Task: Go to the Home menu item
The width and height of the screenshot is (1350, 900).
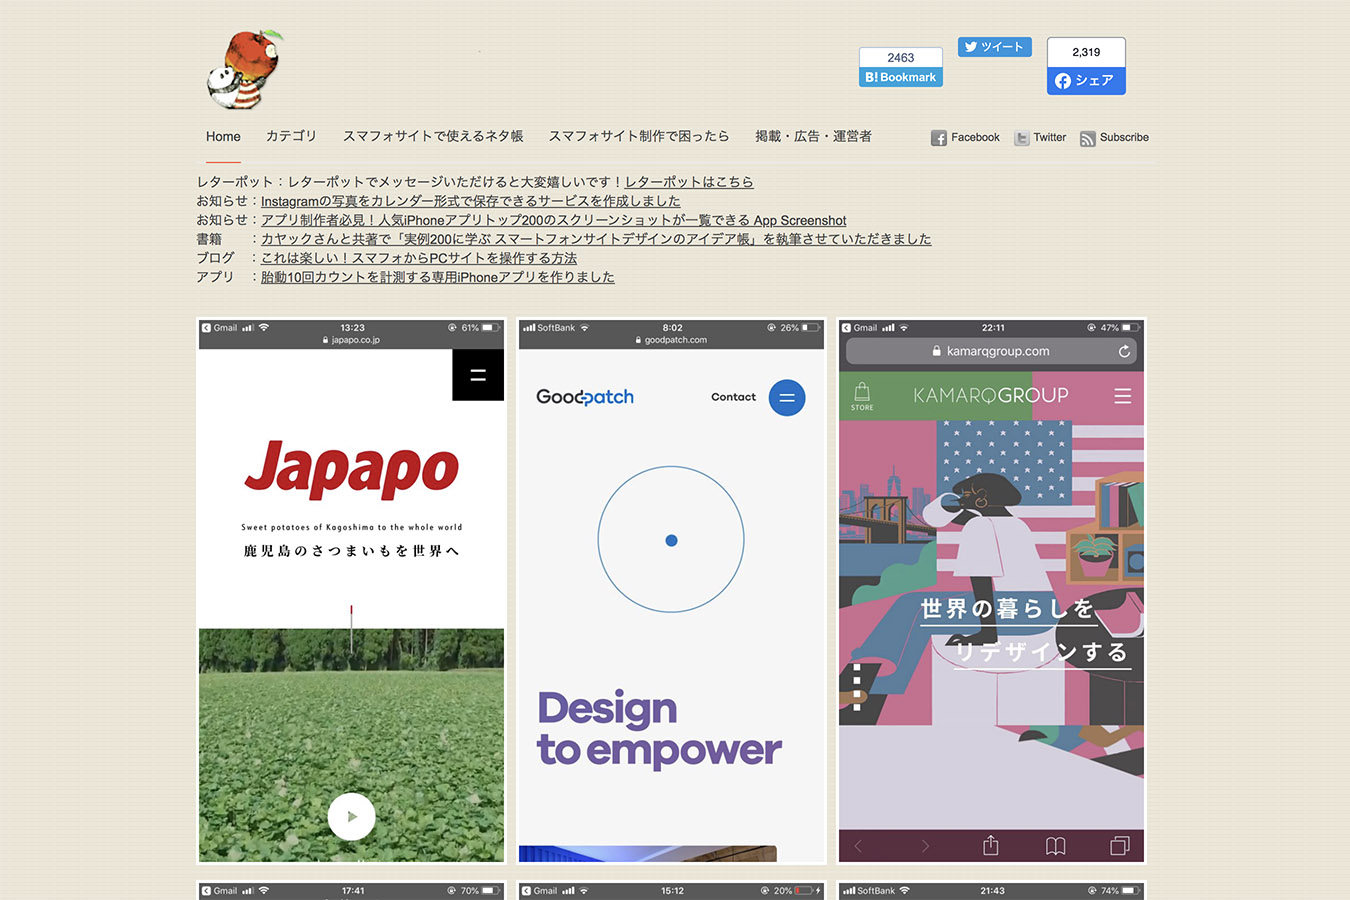Action: (x=223, y=137)
